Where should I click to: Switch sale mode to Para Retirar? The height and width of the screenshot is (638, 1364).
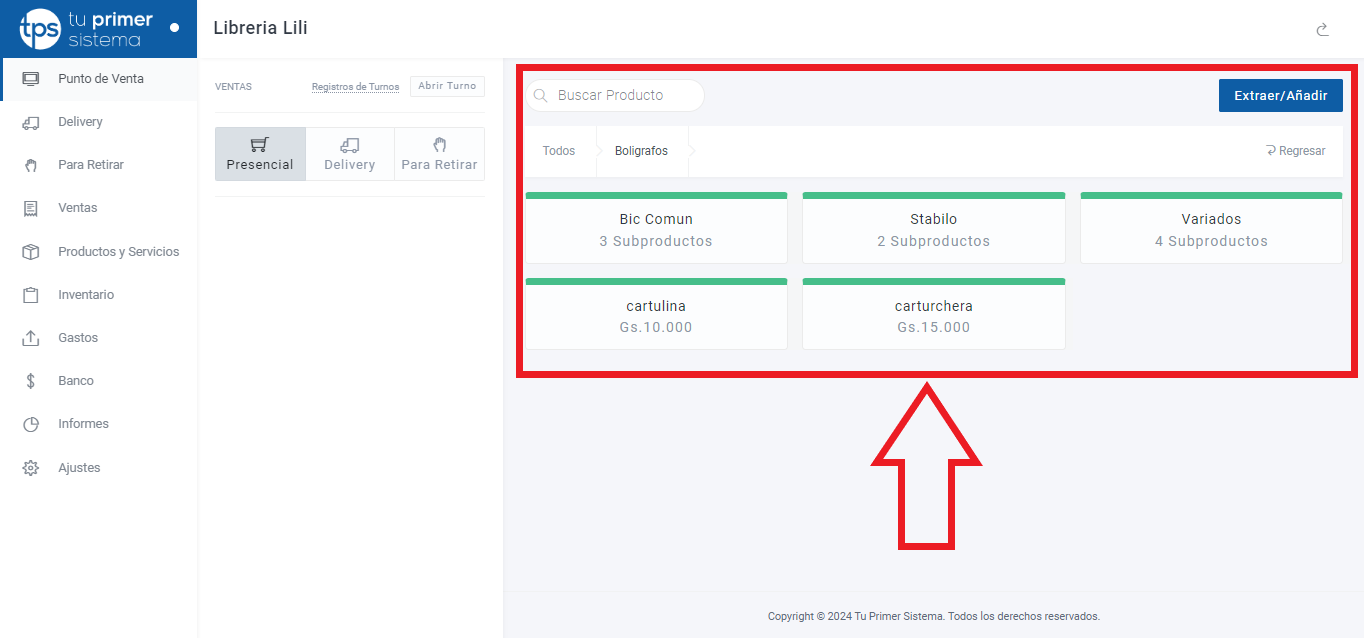[x=439, y=154]
